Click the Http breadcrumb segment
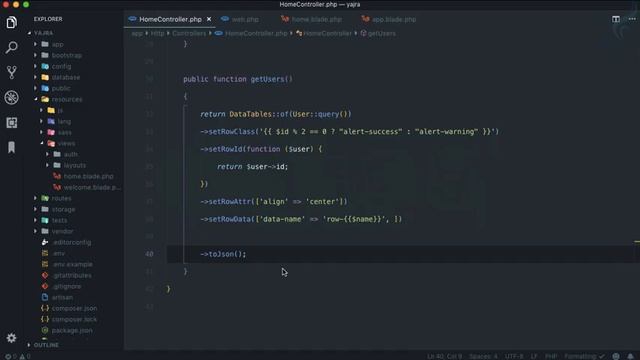640x360 pixels. click(157, 33)
